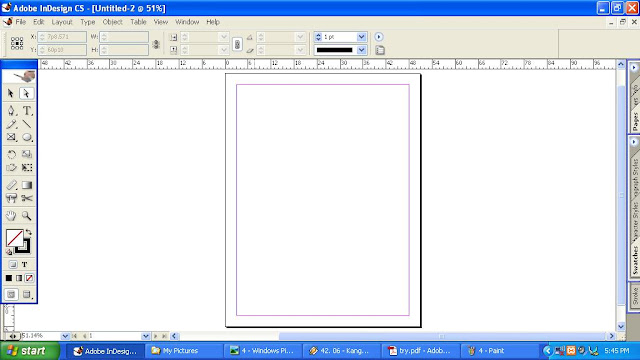The width and height of the screenshot is (640, 360).
Task: Select the Pen tool
Action: 11,111
